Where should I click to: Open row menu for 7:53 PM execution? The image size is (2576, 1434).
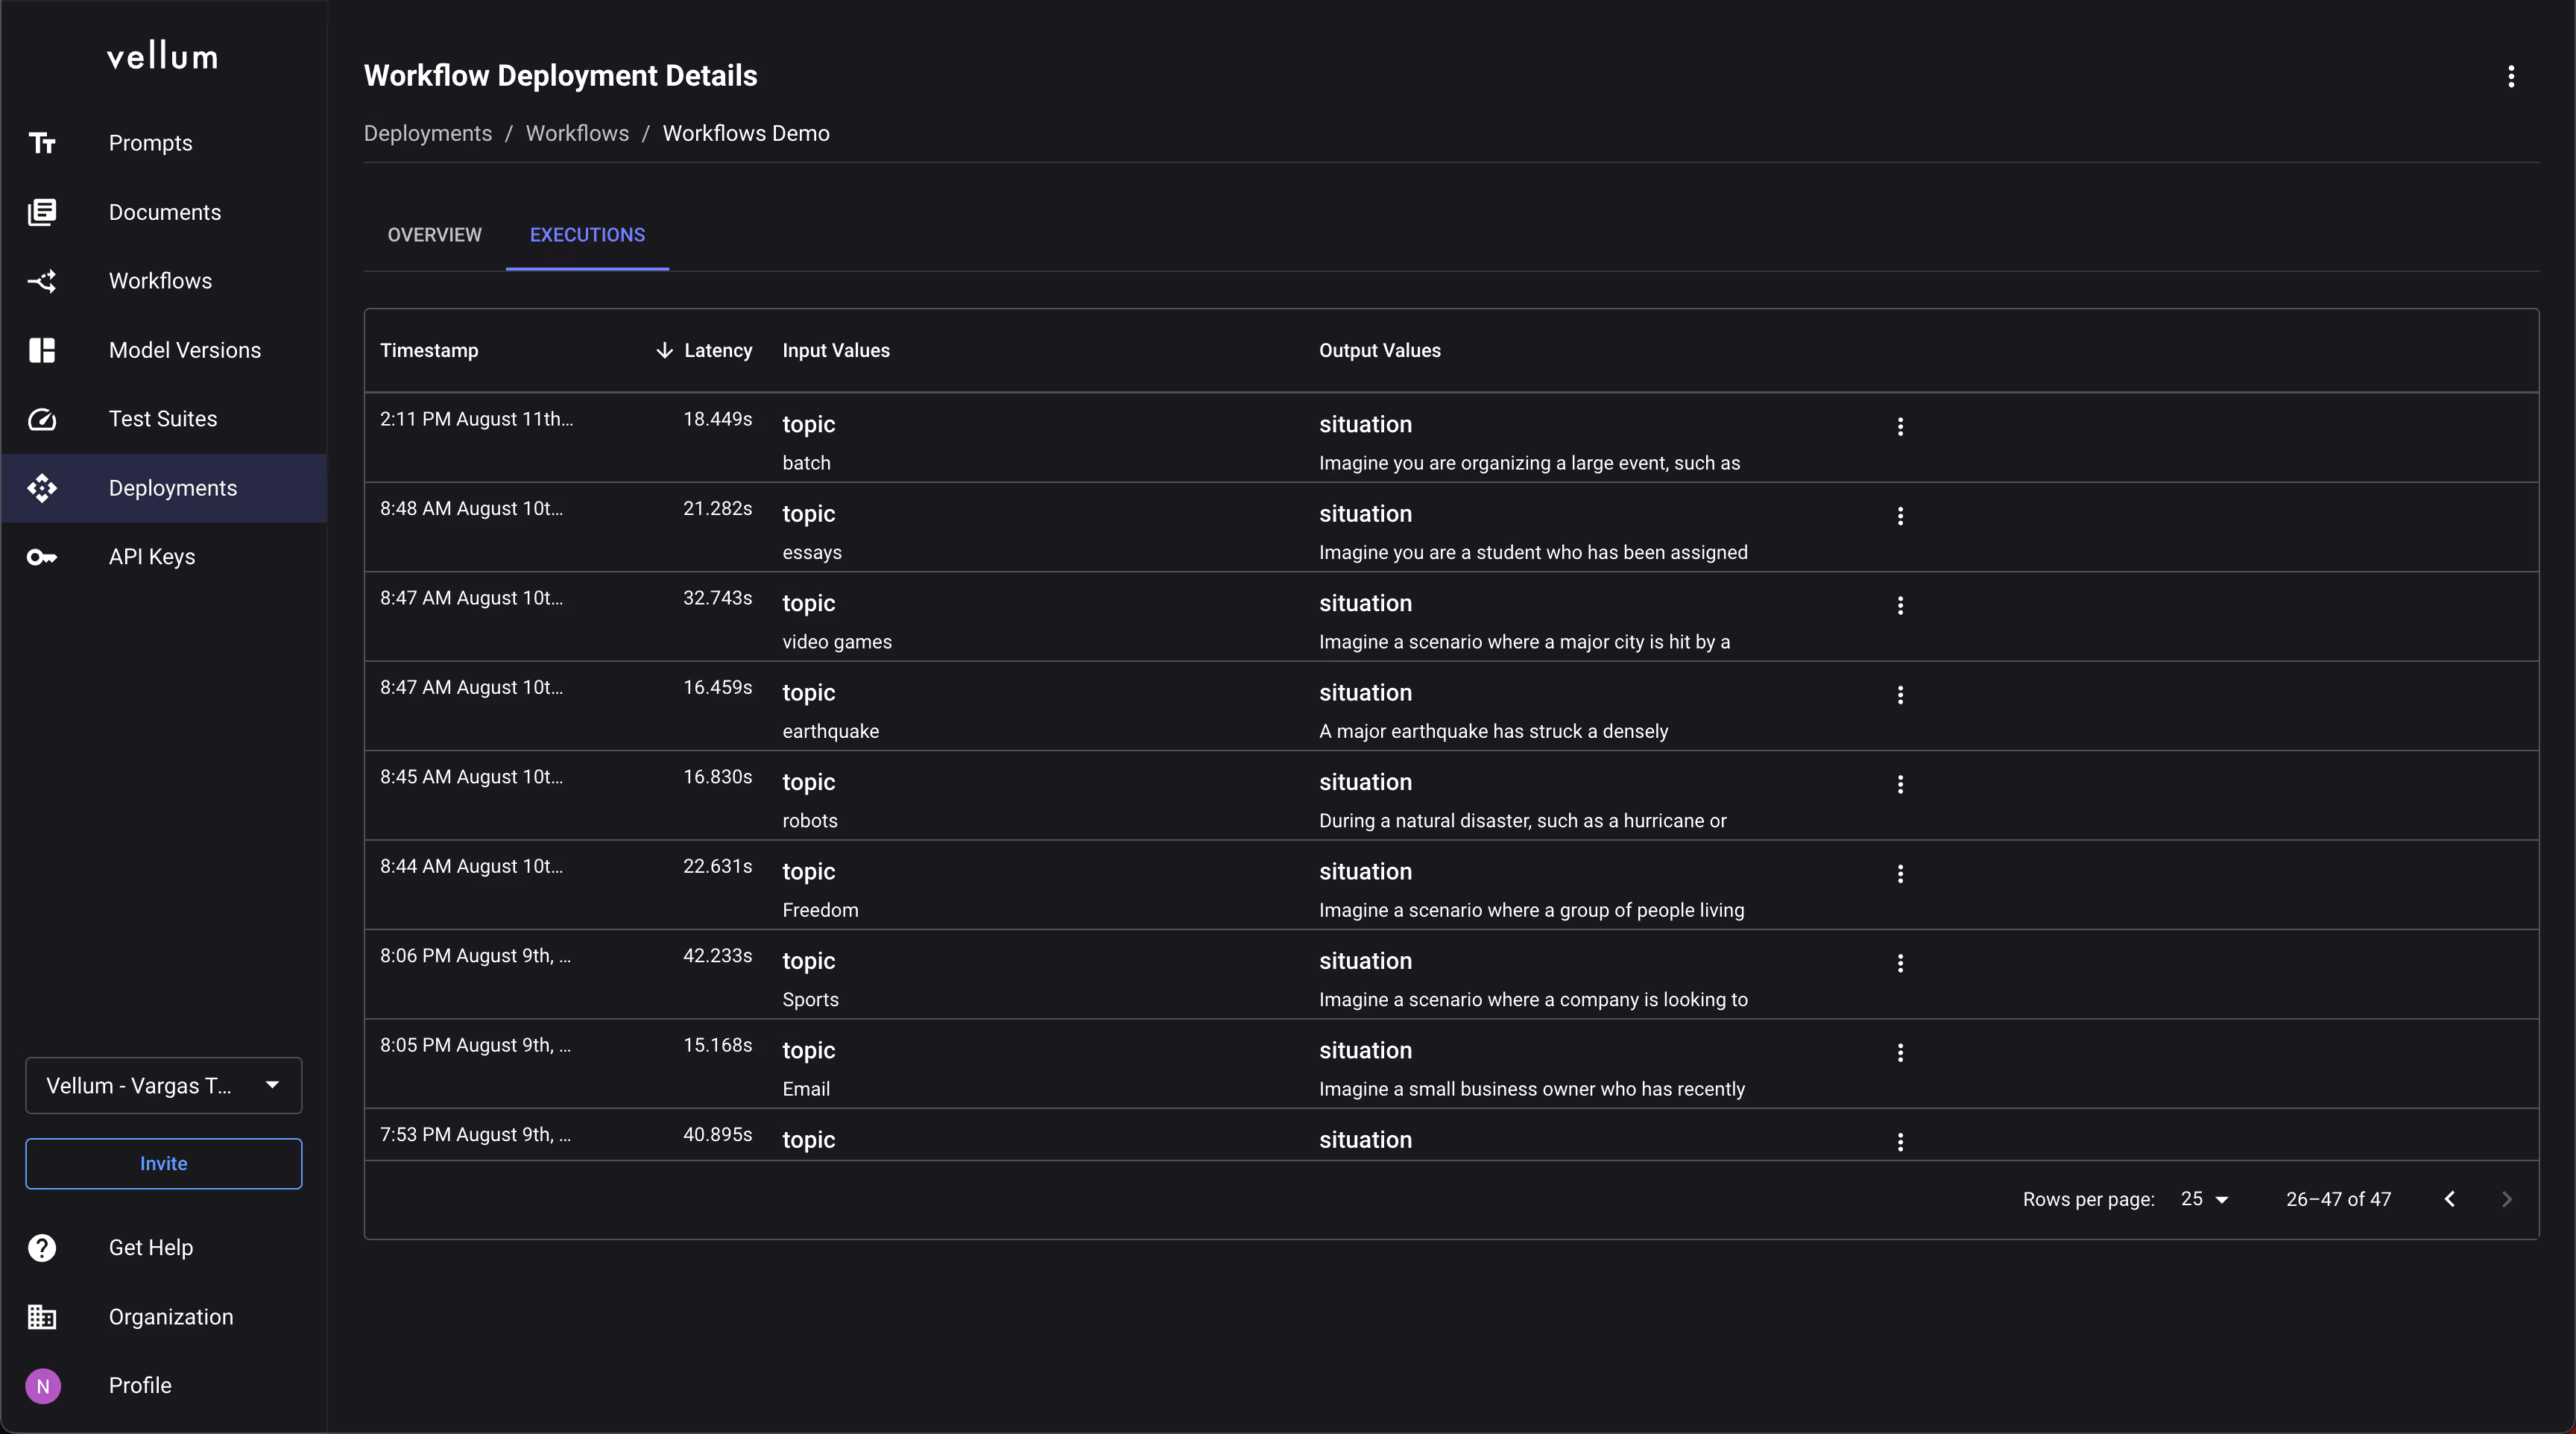pyautogui.click(x=1900, y=1142)
